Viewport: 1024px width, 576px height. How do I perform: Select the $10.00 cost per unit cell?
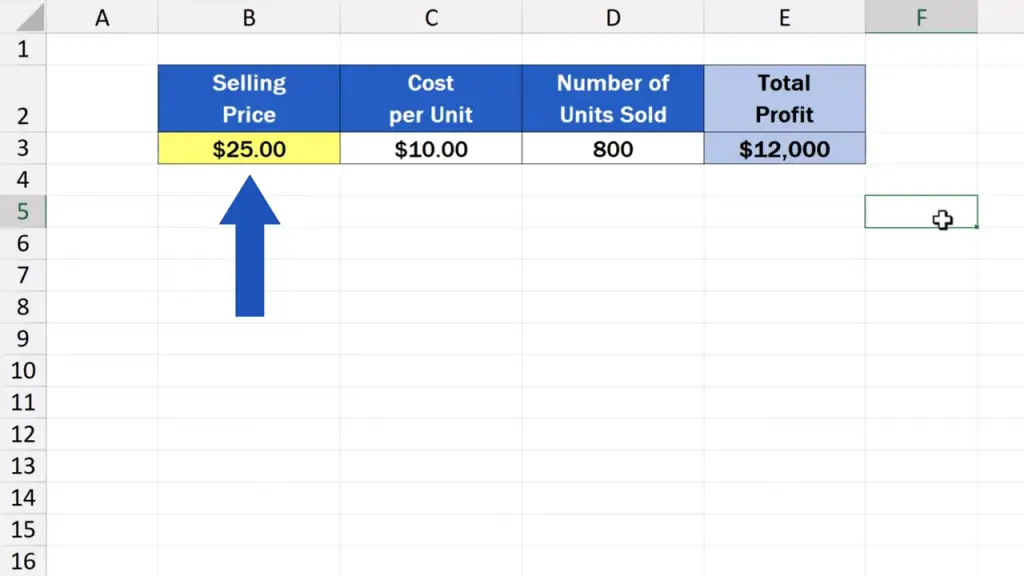point(431,149)
